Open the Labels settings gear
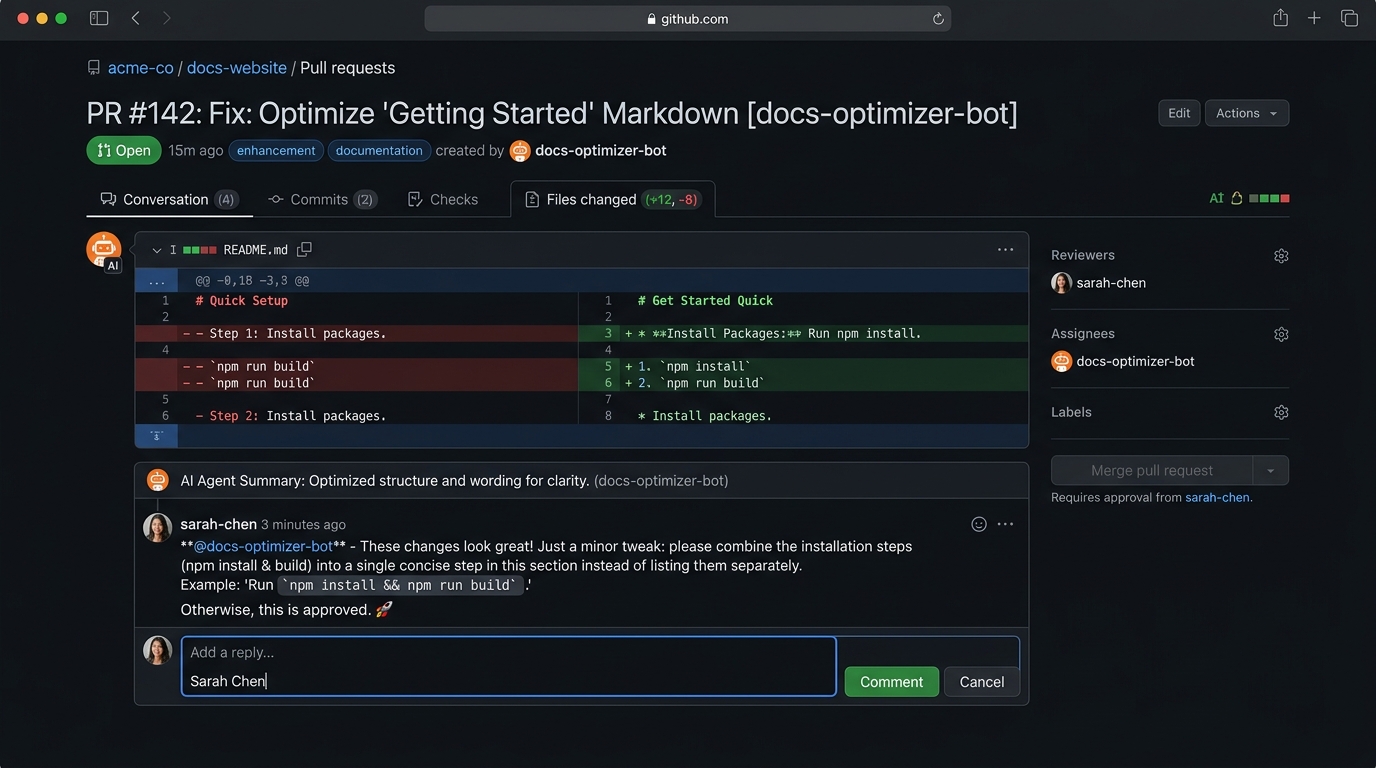This screenshot has width=1376, height=768. (1281, 412)
